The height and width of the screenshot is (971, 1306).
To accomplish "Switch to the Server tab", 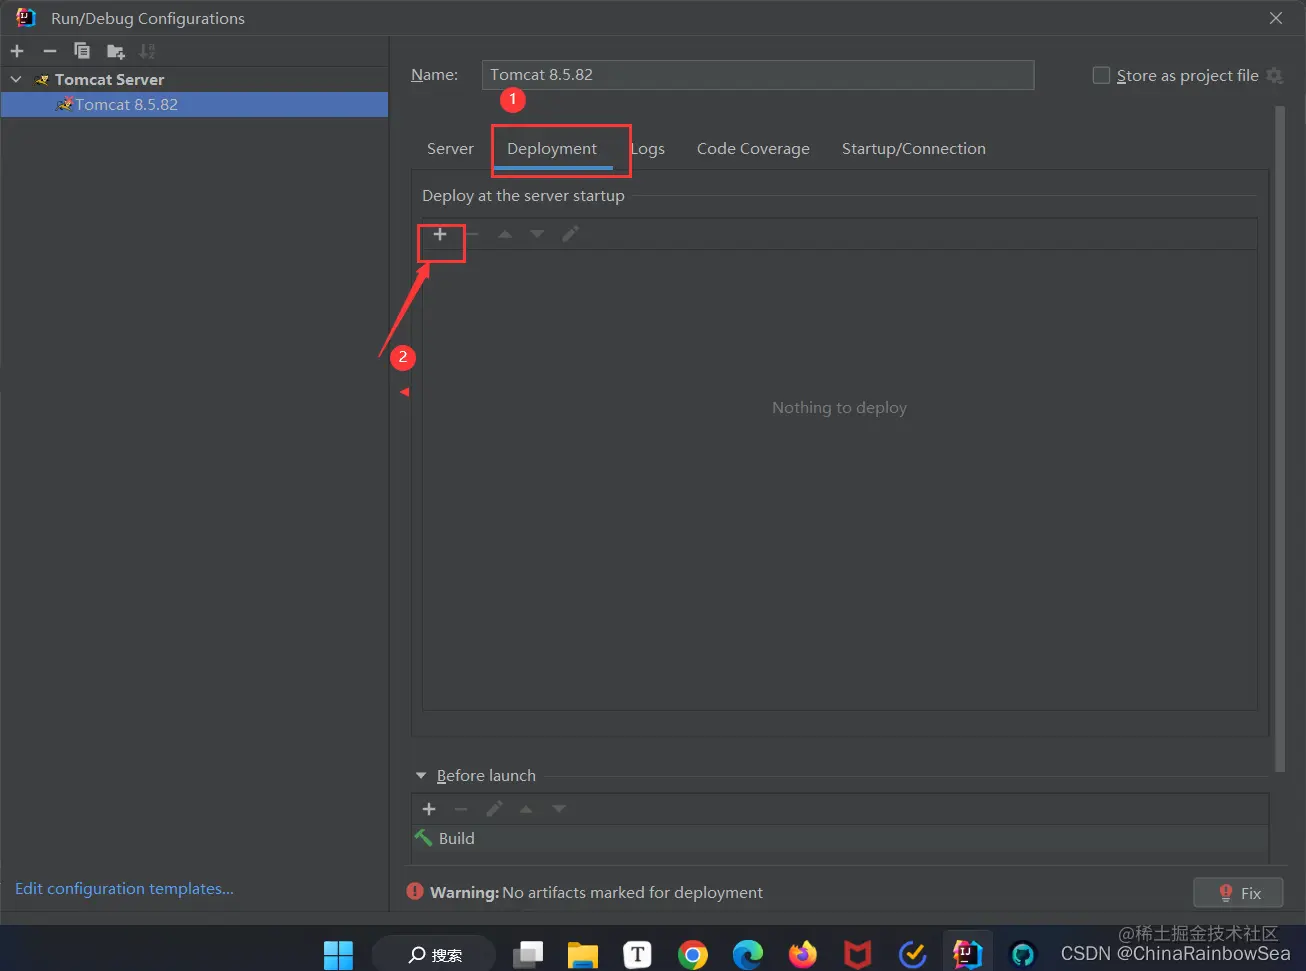I will pos(450,149).
